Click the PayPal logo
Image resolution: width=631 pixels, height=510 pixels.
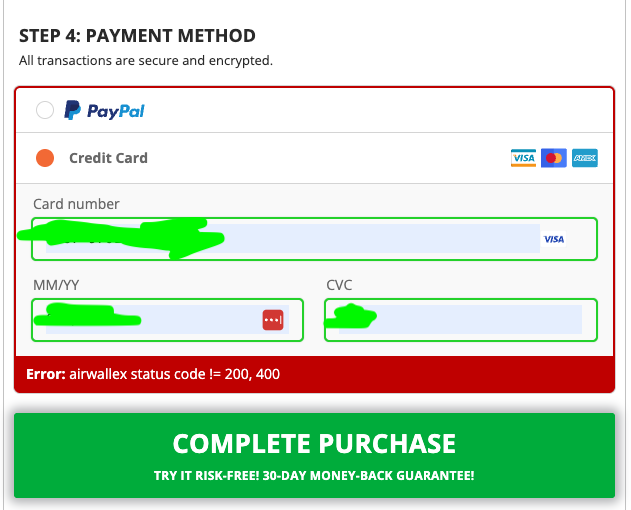tap(105, 110)
